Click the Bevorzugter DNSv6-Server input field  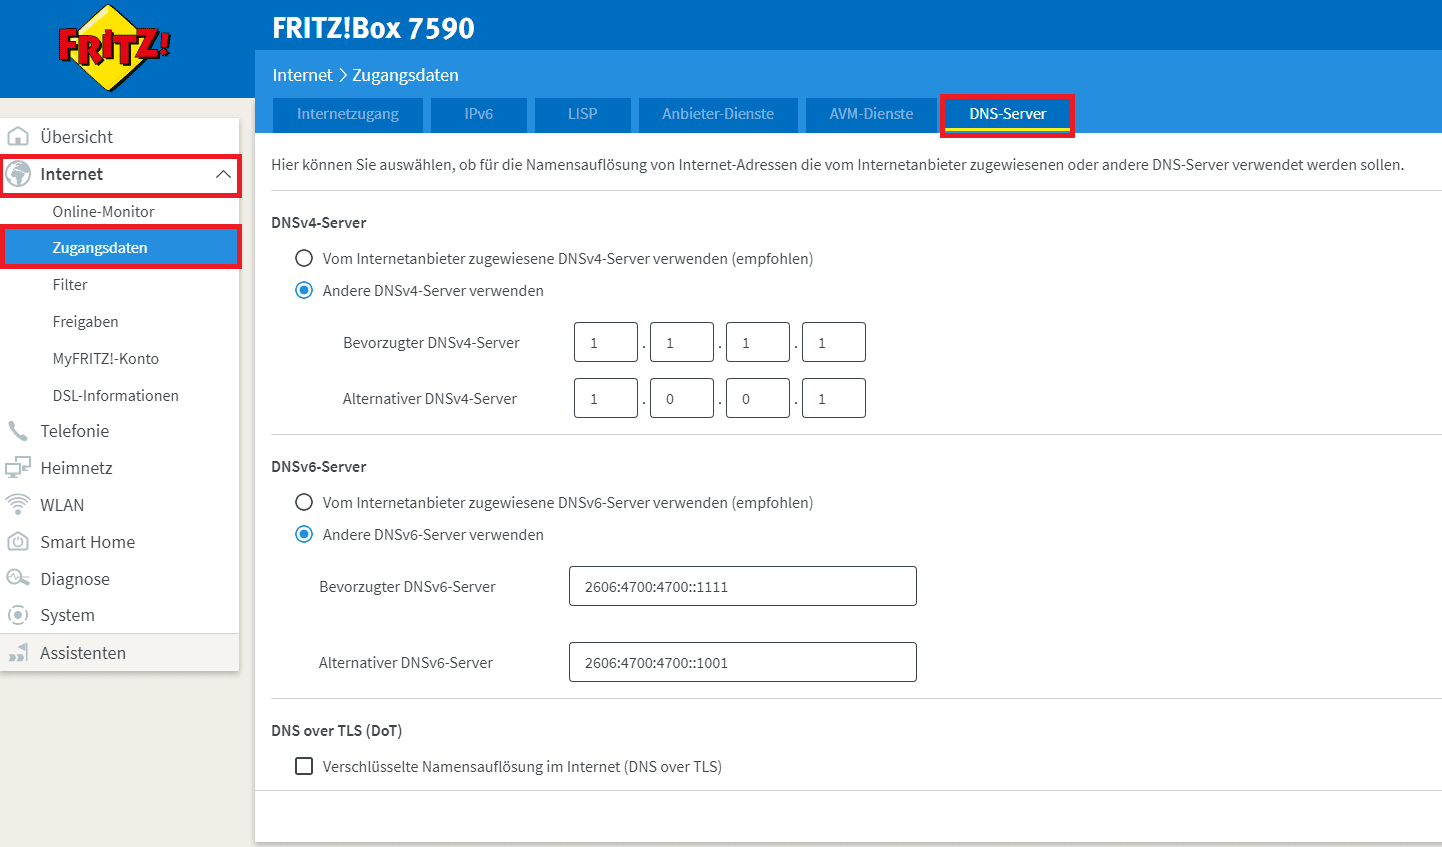[742, 587]
